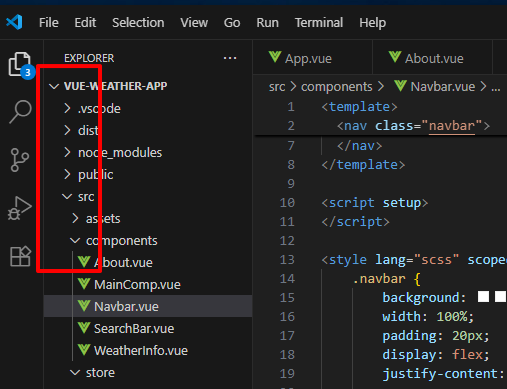Collapse the store folder
Screen dimensions: 507x389
point(148,372)
